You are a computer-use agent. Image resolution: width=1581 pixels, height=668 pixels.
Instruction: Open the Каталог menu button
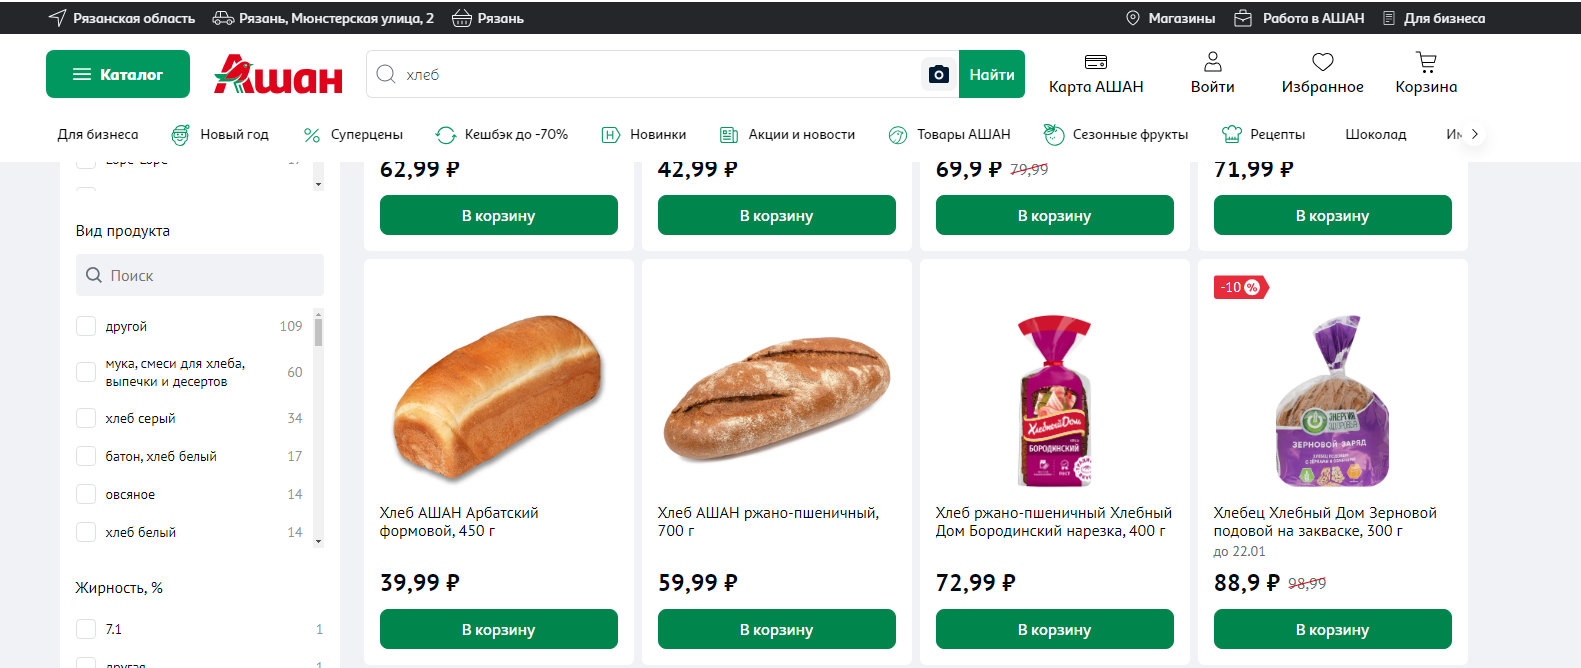[x=118, y=74]
